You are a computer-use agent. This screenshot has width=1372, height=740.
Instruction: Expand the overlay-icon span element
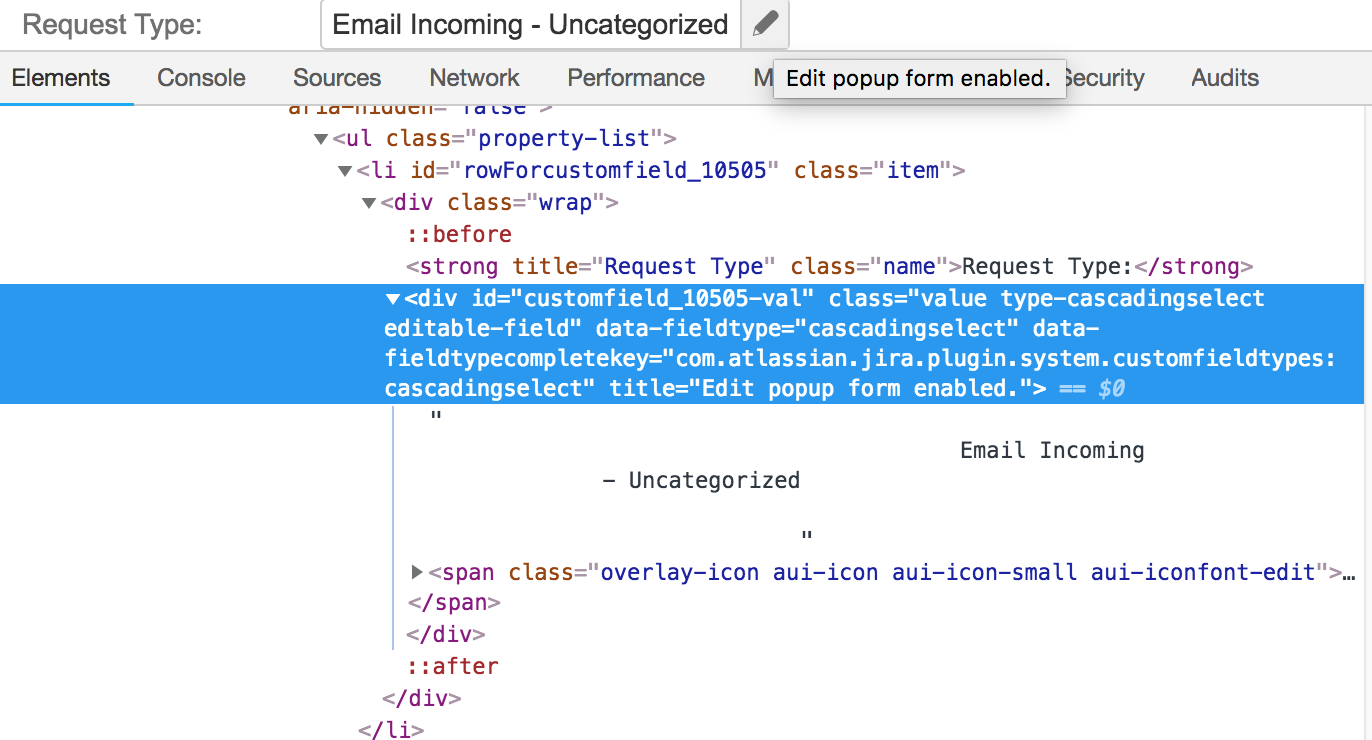[417, 571]
